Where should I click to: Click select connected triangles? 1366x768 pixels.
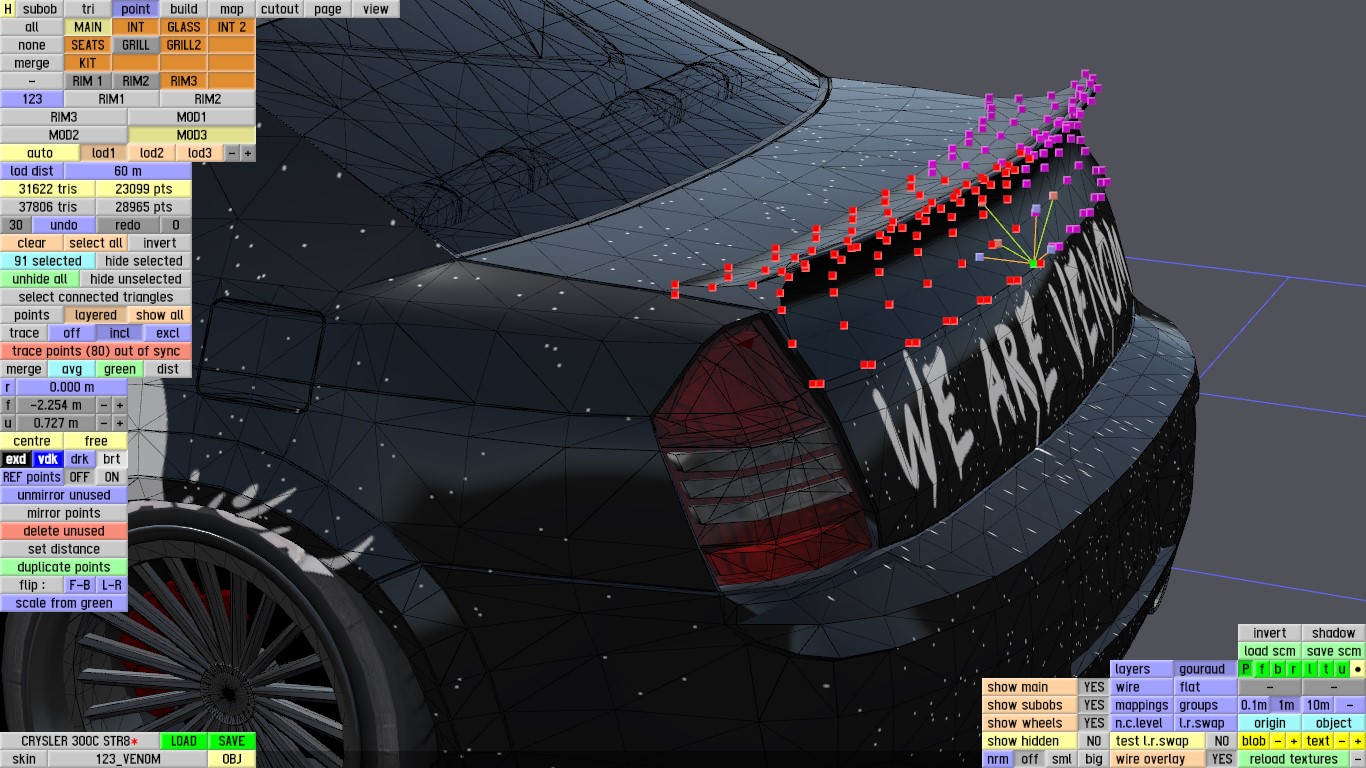96,297
